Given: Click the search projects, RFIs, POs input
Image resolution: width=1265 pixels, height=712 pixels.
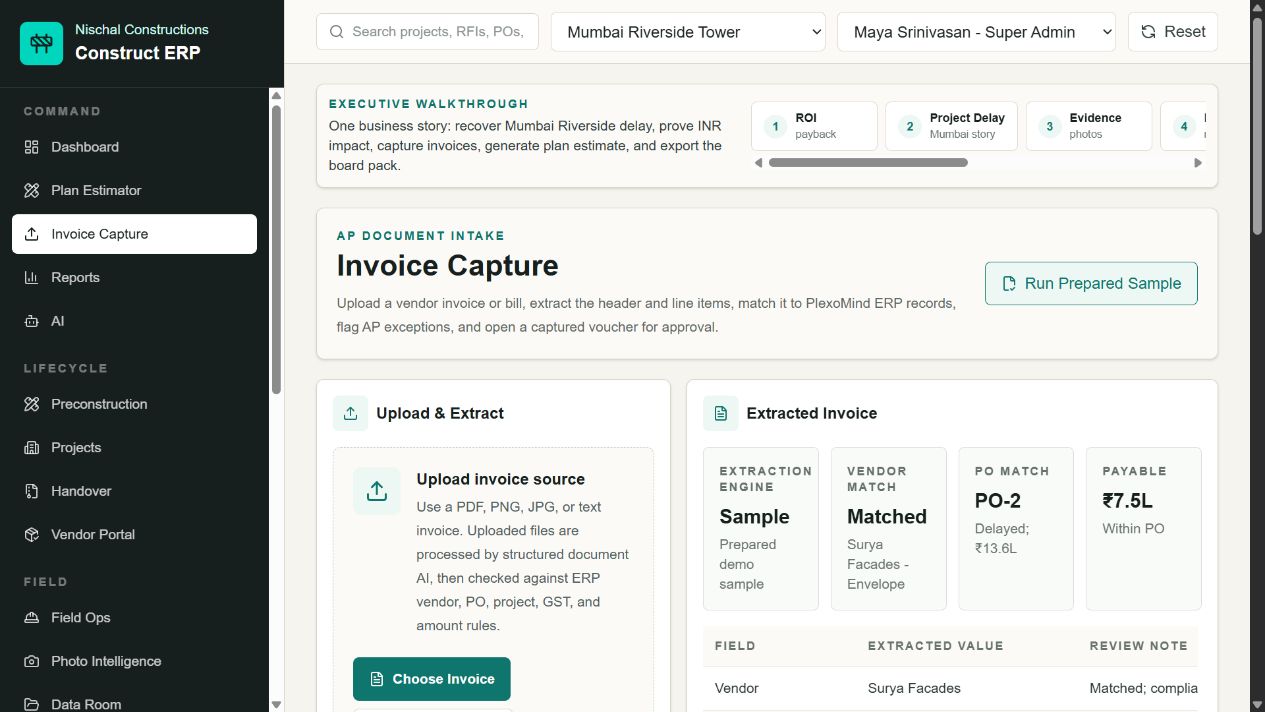Looking at the screenshot, I should (427, 32).
